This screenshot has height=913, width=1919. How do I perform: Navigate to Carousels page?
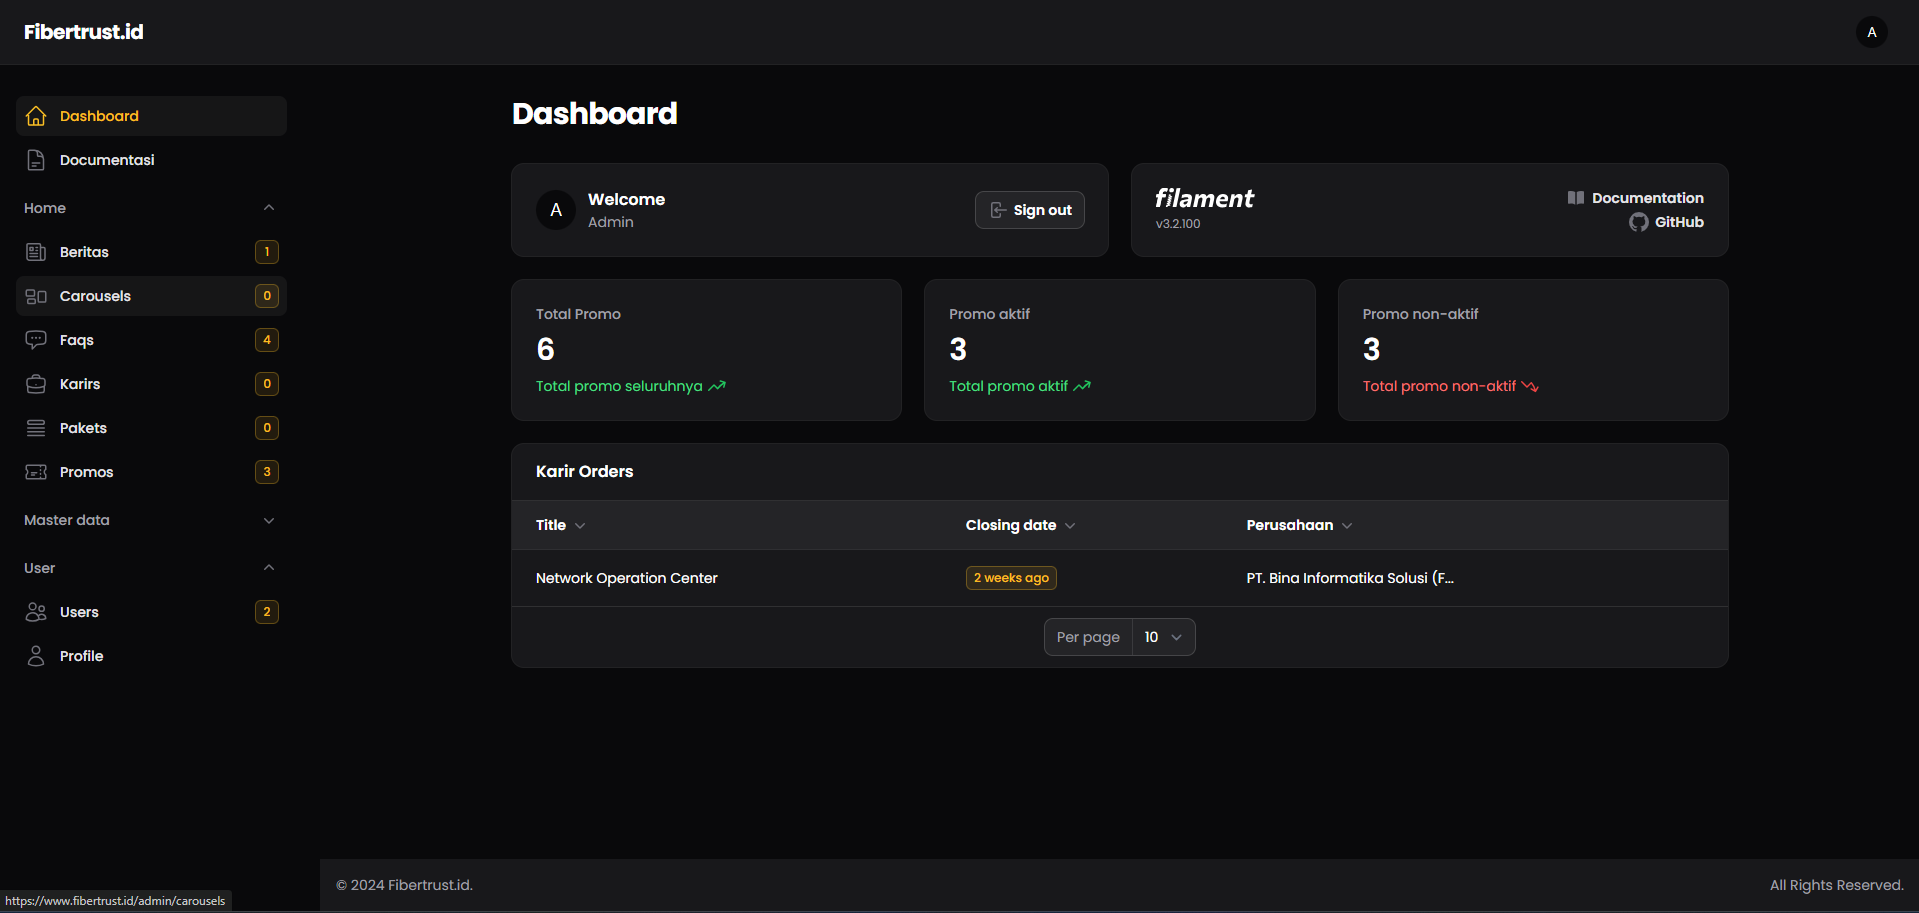click(151, 296)
